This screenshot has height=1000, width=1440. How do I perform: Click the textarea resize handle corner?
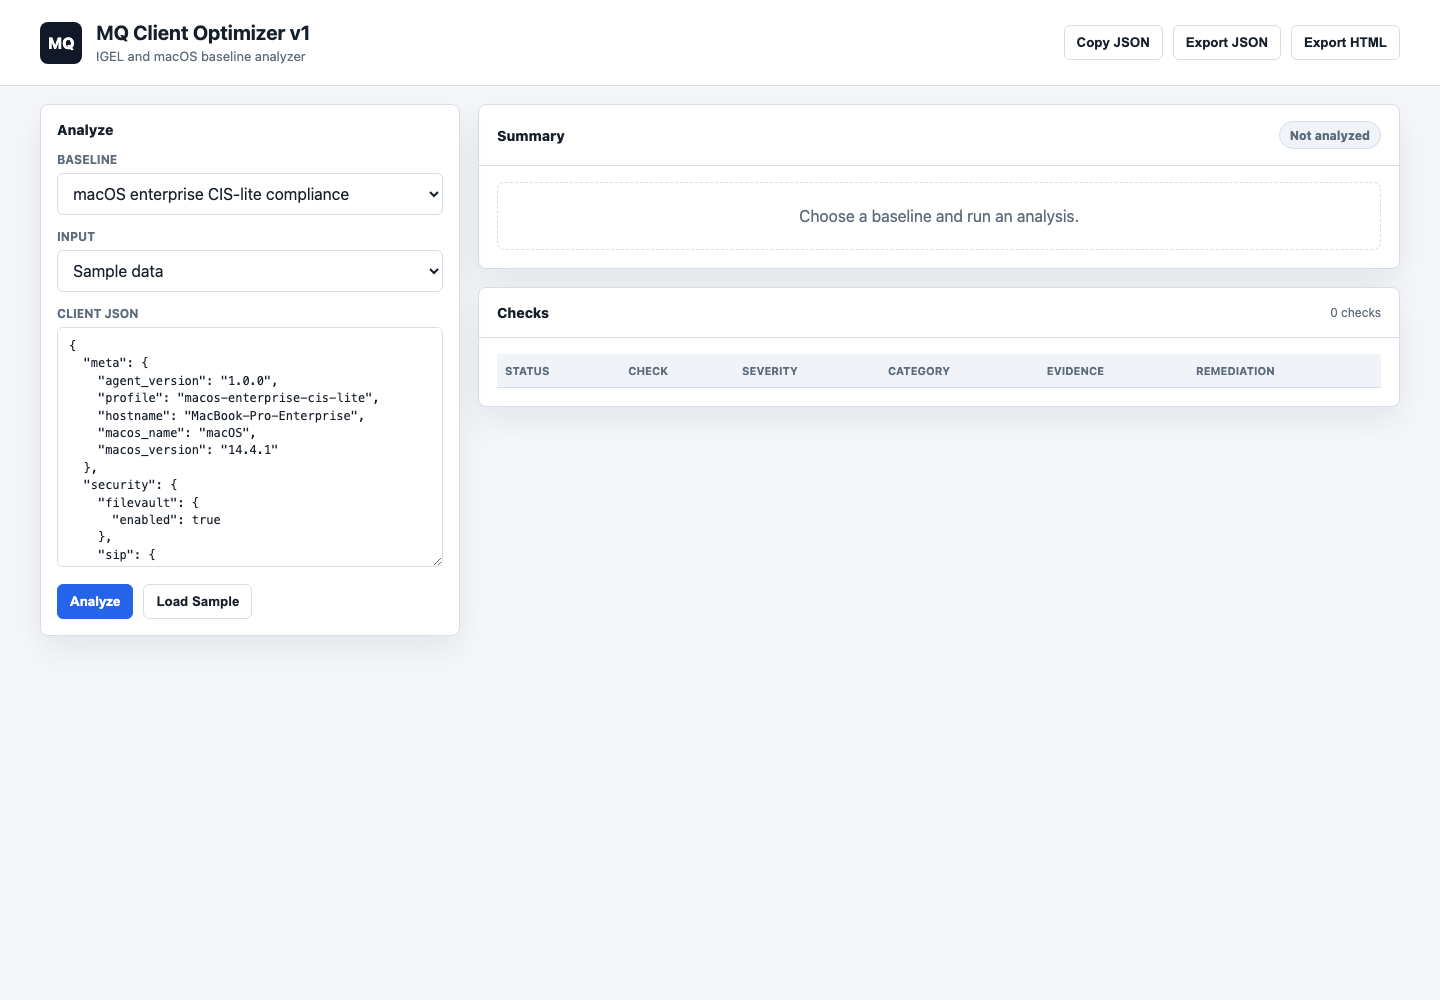point(437,561)
